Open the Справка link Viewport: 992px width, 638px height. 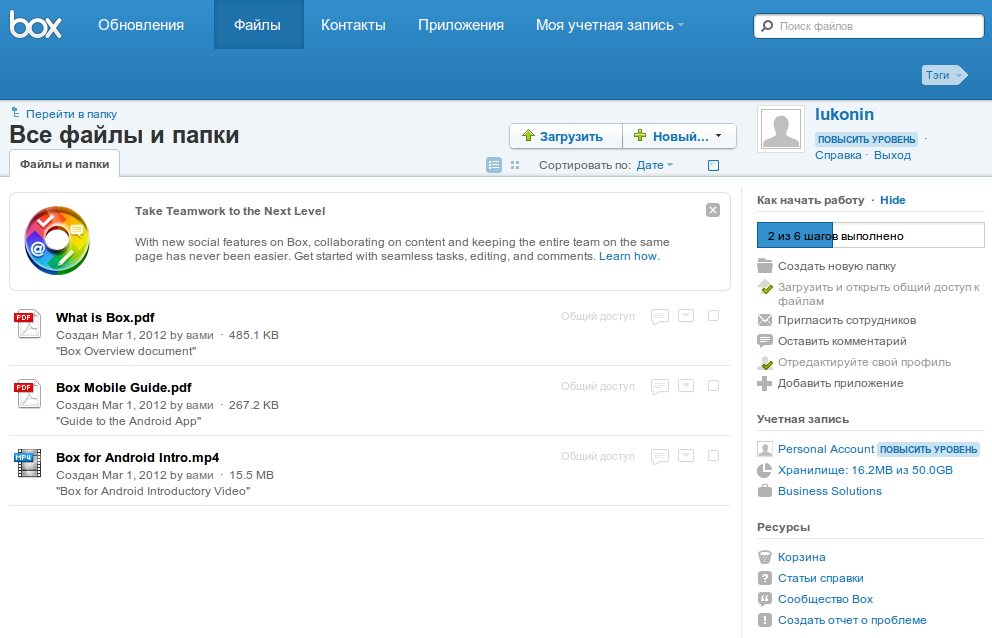click(x=838, y=155)
